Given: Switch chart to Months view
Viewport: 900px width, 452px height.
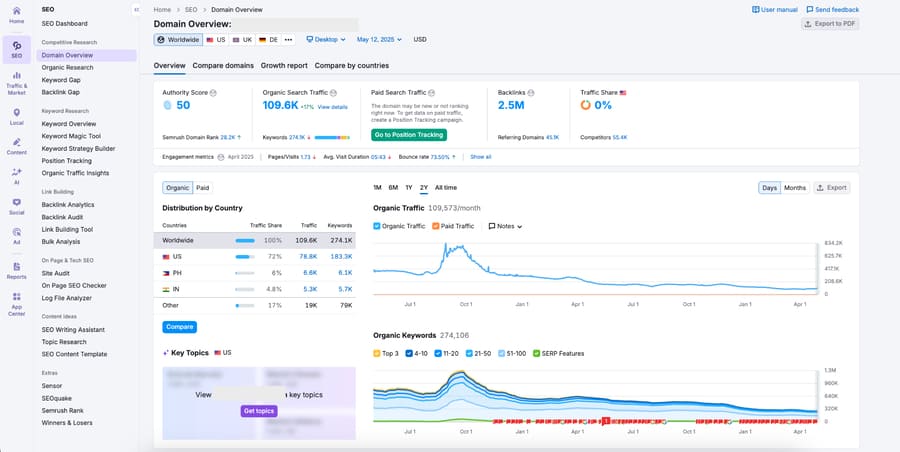Looking at the screenshot, I should [795, 188].
